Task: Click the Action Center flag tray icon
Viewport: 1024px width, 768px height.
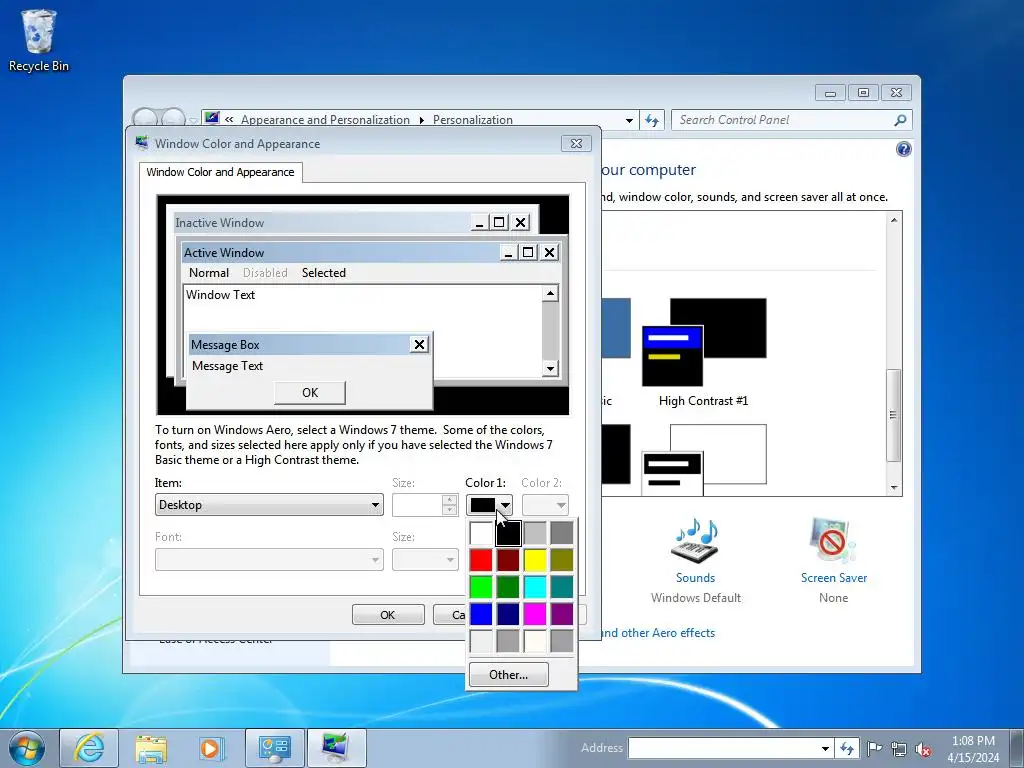Action: (874, 748)
